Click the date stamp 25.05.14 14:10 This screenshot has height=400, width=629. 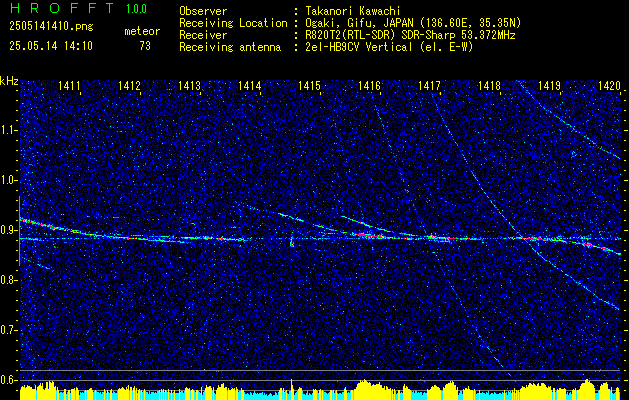point(51,46)
